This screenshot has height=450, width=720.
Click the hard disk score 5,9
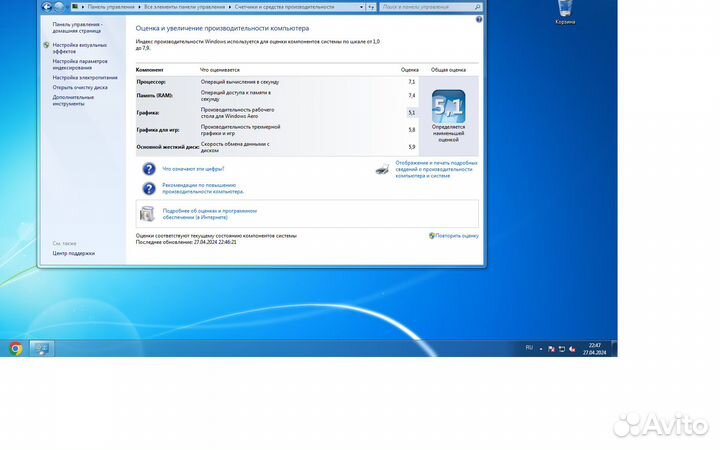411,147
